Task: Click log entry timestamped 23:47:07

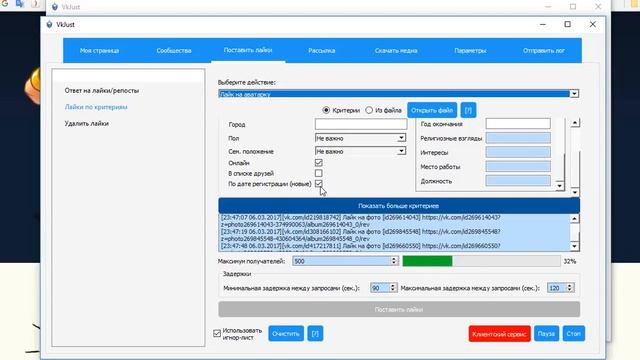Action: (x=360, y=221)
